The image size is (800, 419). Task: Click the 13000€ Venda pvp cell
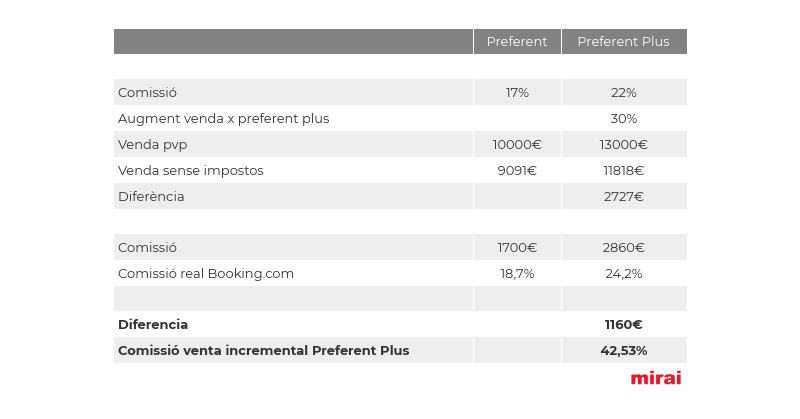coord(623,144)
